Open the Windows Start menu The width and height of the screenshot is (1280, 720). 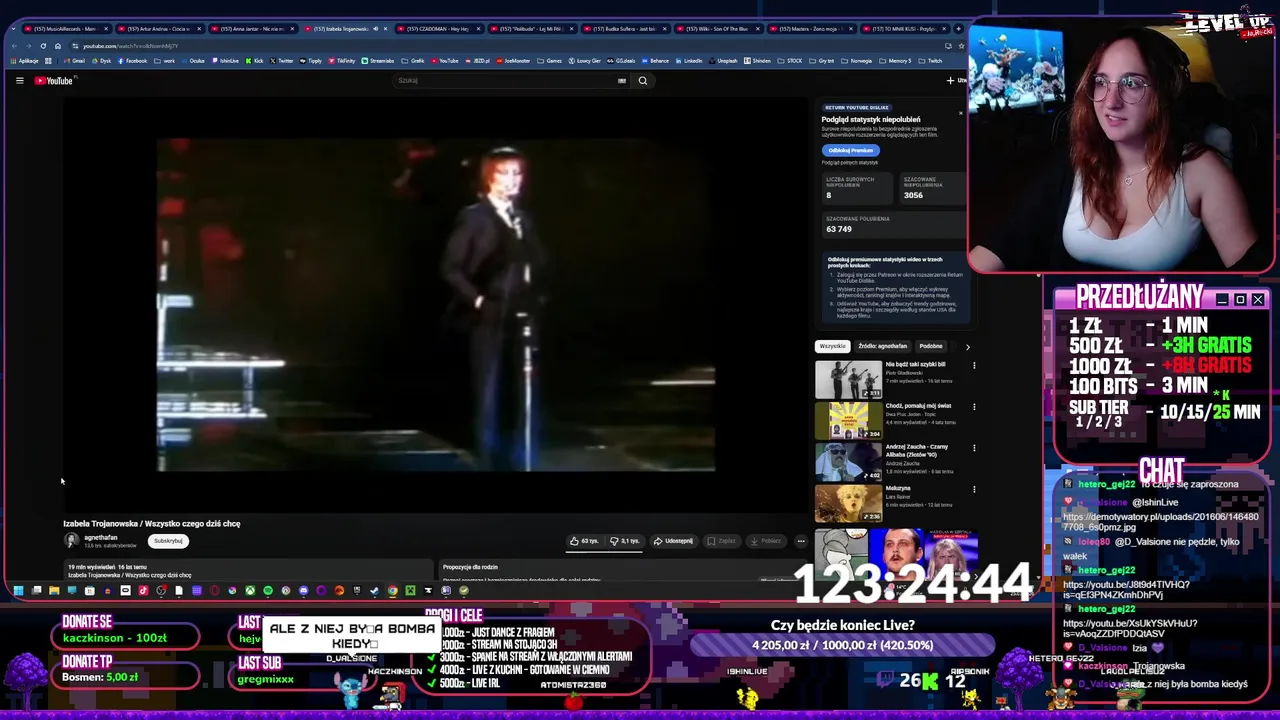18,591
